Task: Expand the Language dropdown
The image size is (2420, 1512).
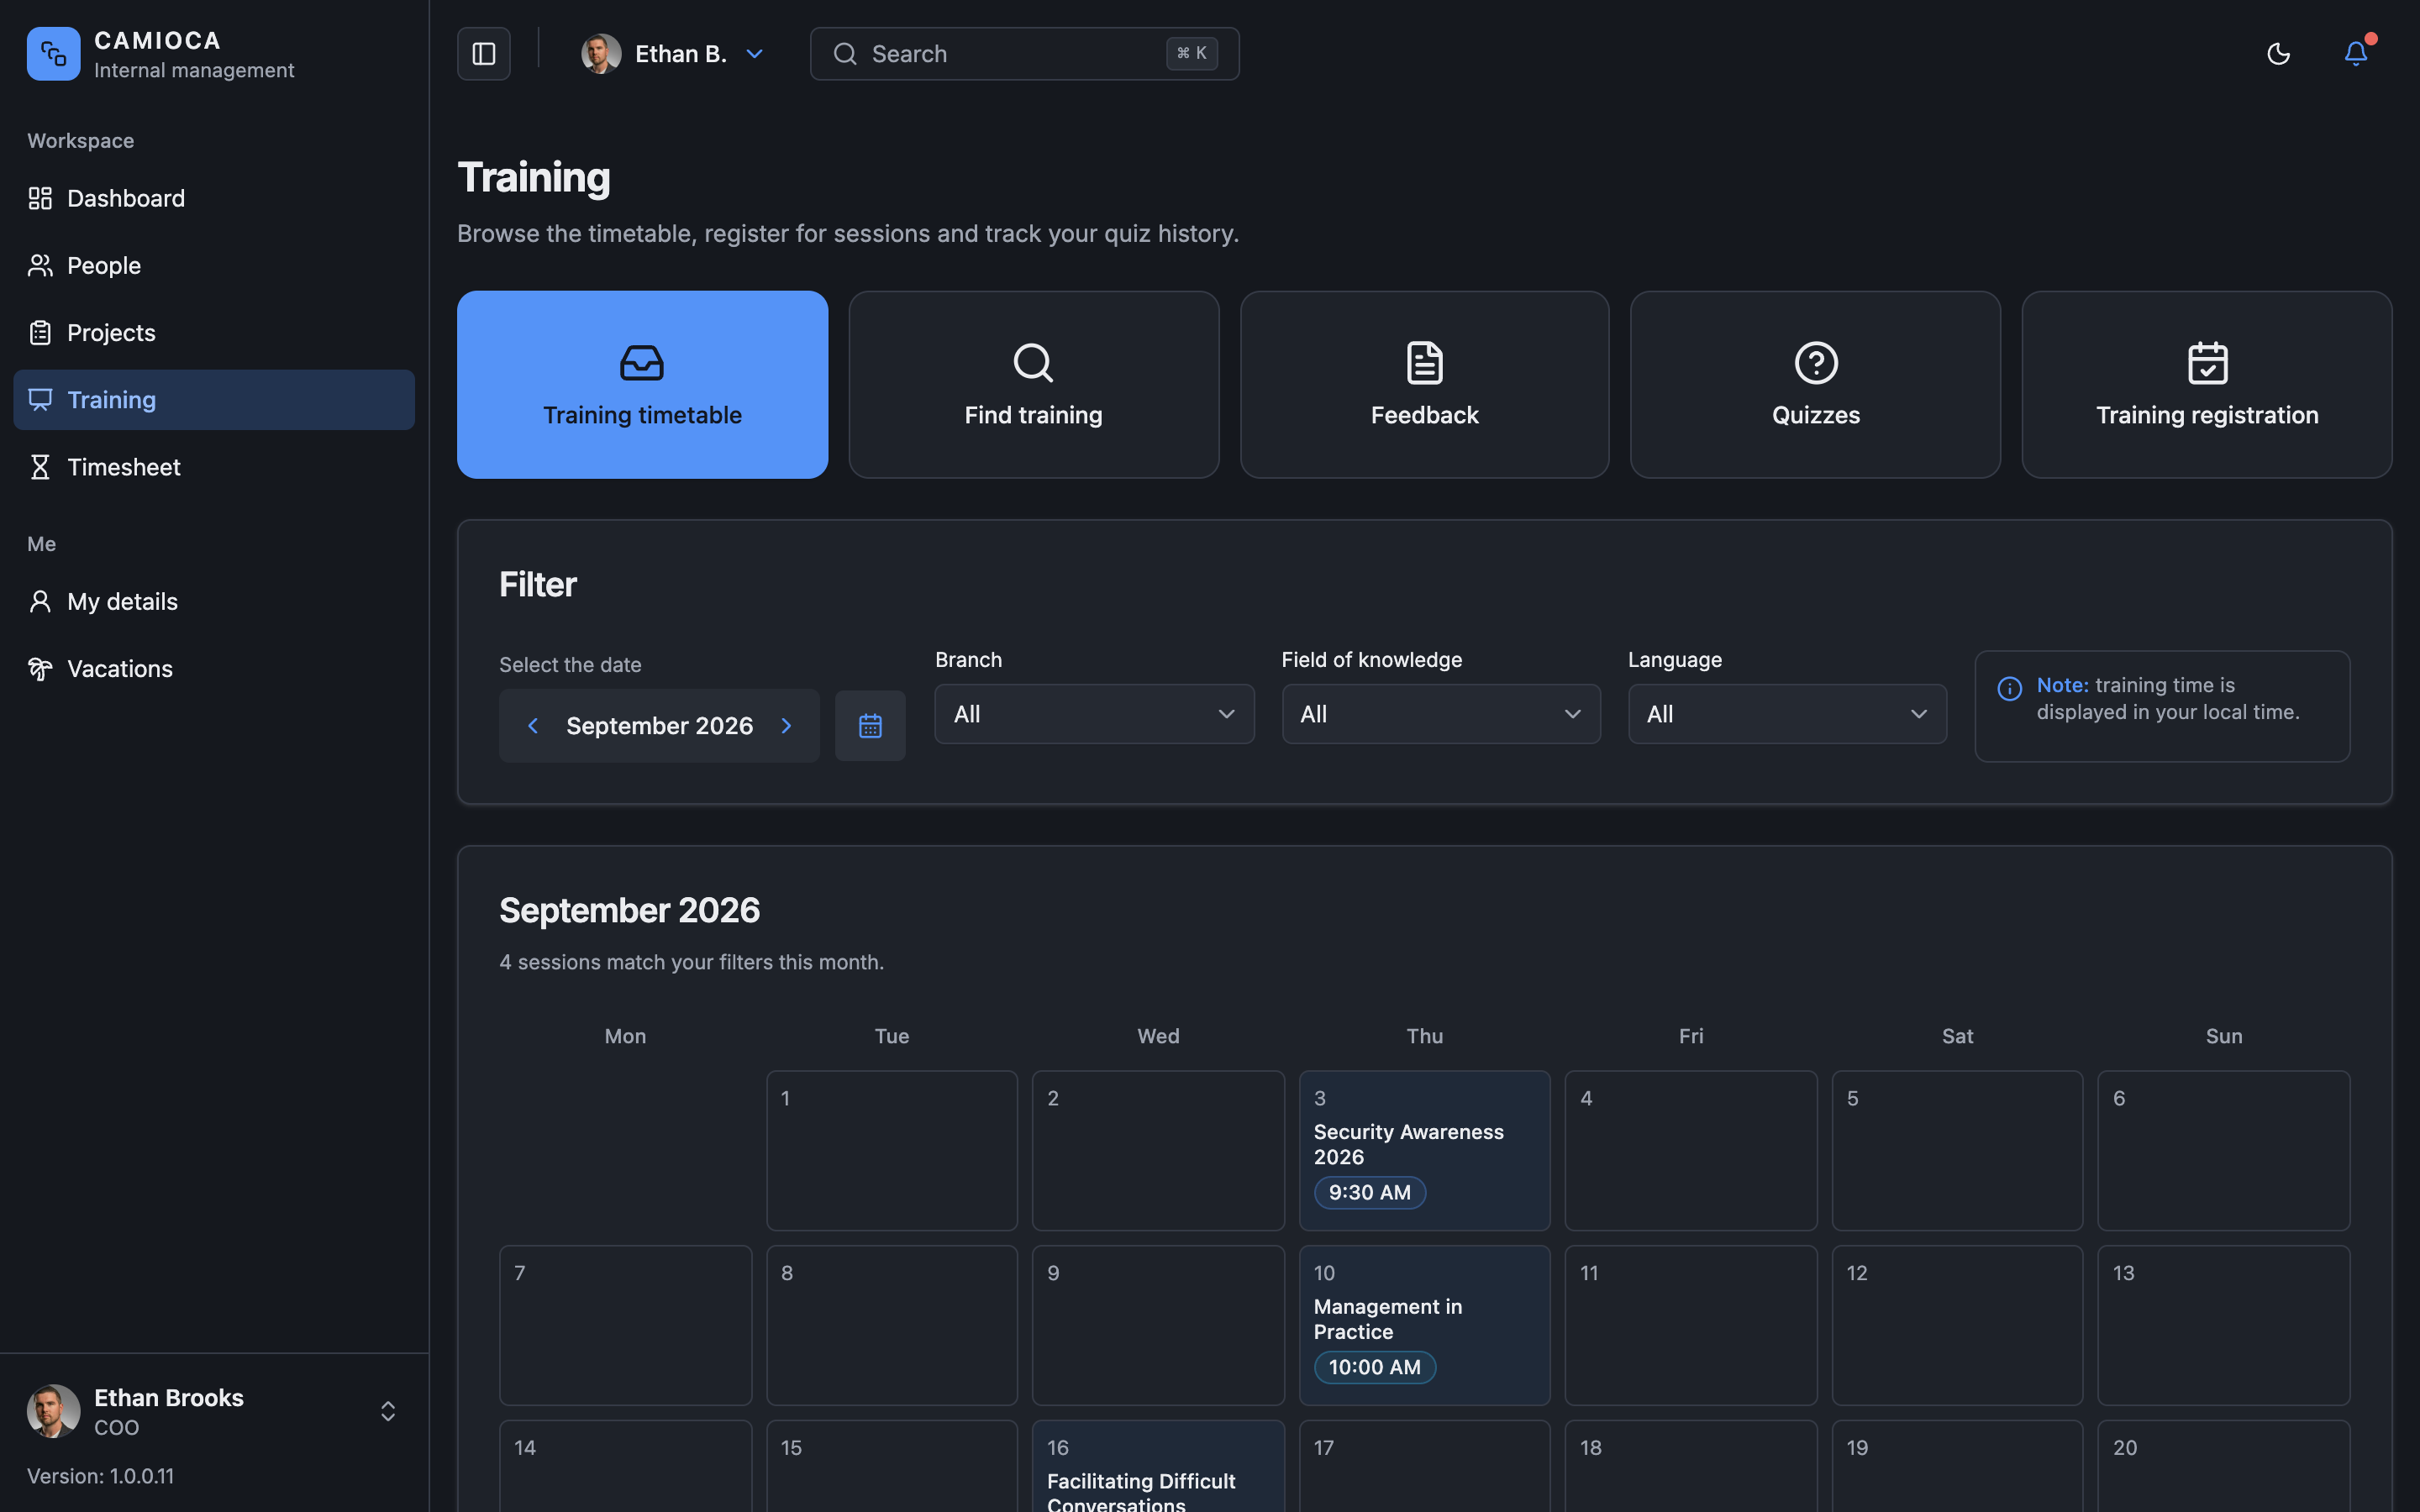Action: [1787, 714]
